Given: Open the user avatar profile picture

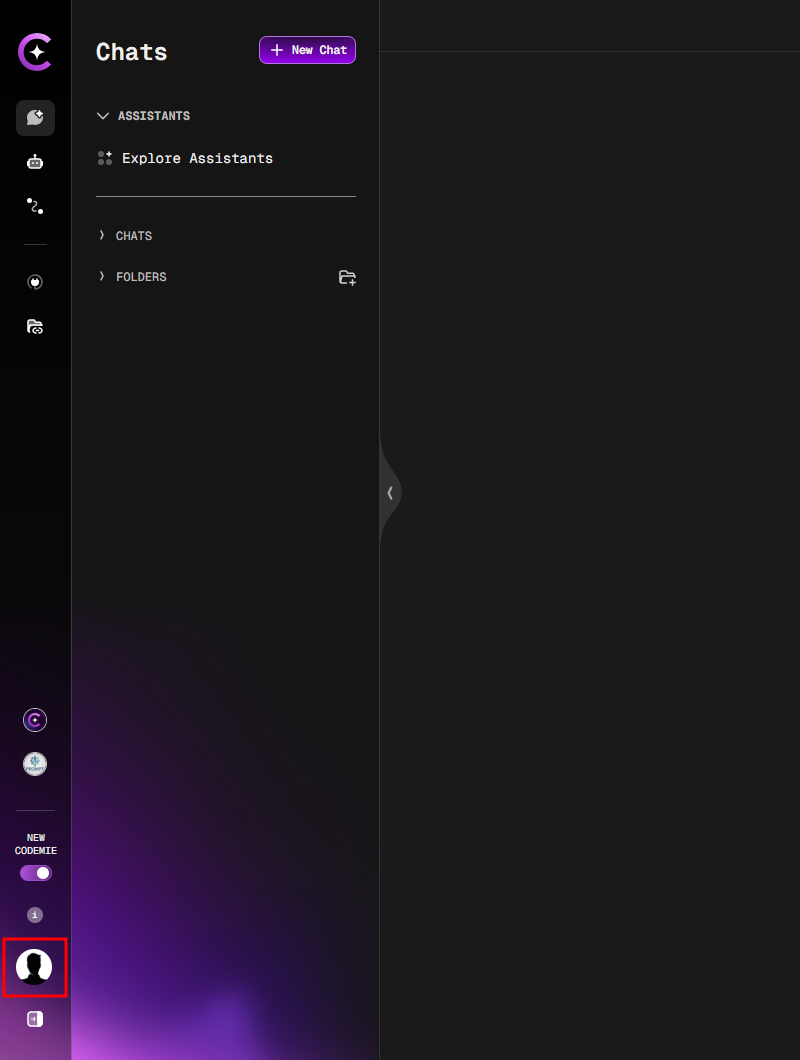Looking at the screenshot, I should (35, 966).
